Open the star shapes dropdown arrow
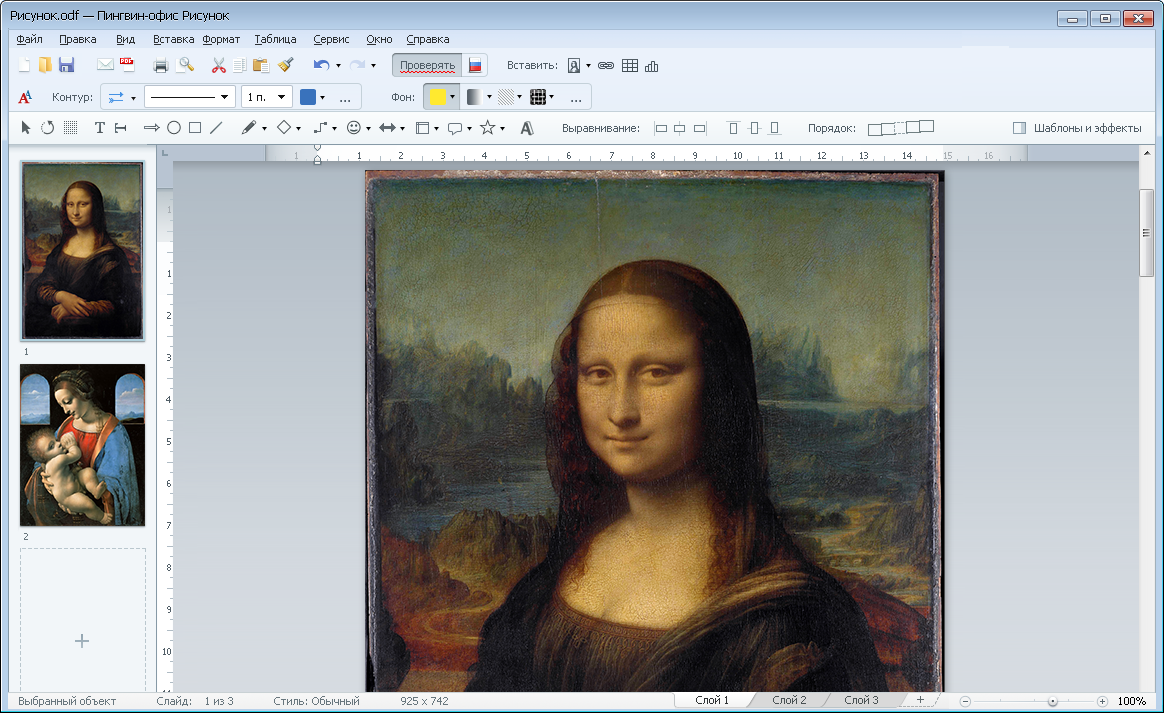The height and width of the screenshot is (713, 1164). pyautogui.click(x=502, y=128)
